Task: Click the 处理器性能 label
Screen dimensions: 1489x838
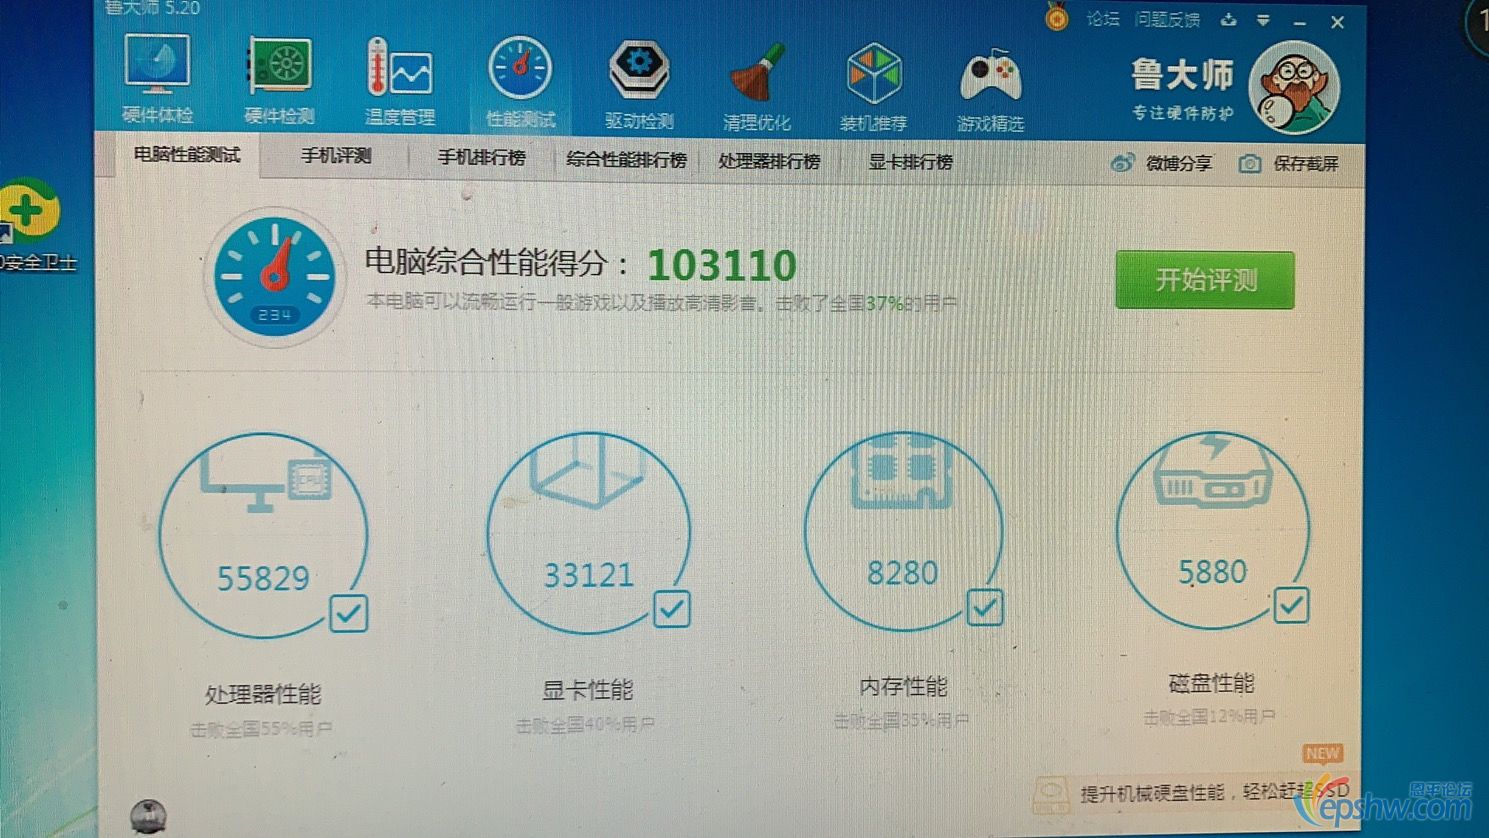Action: 263,694
